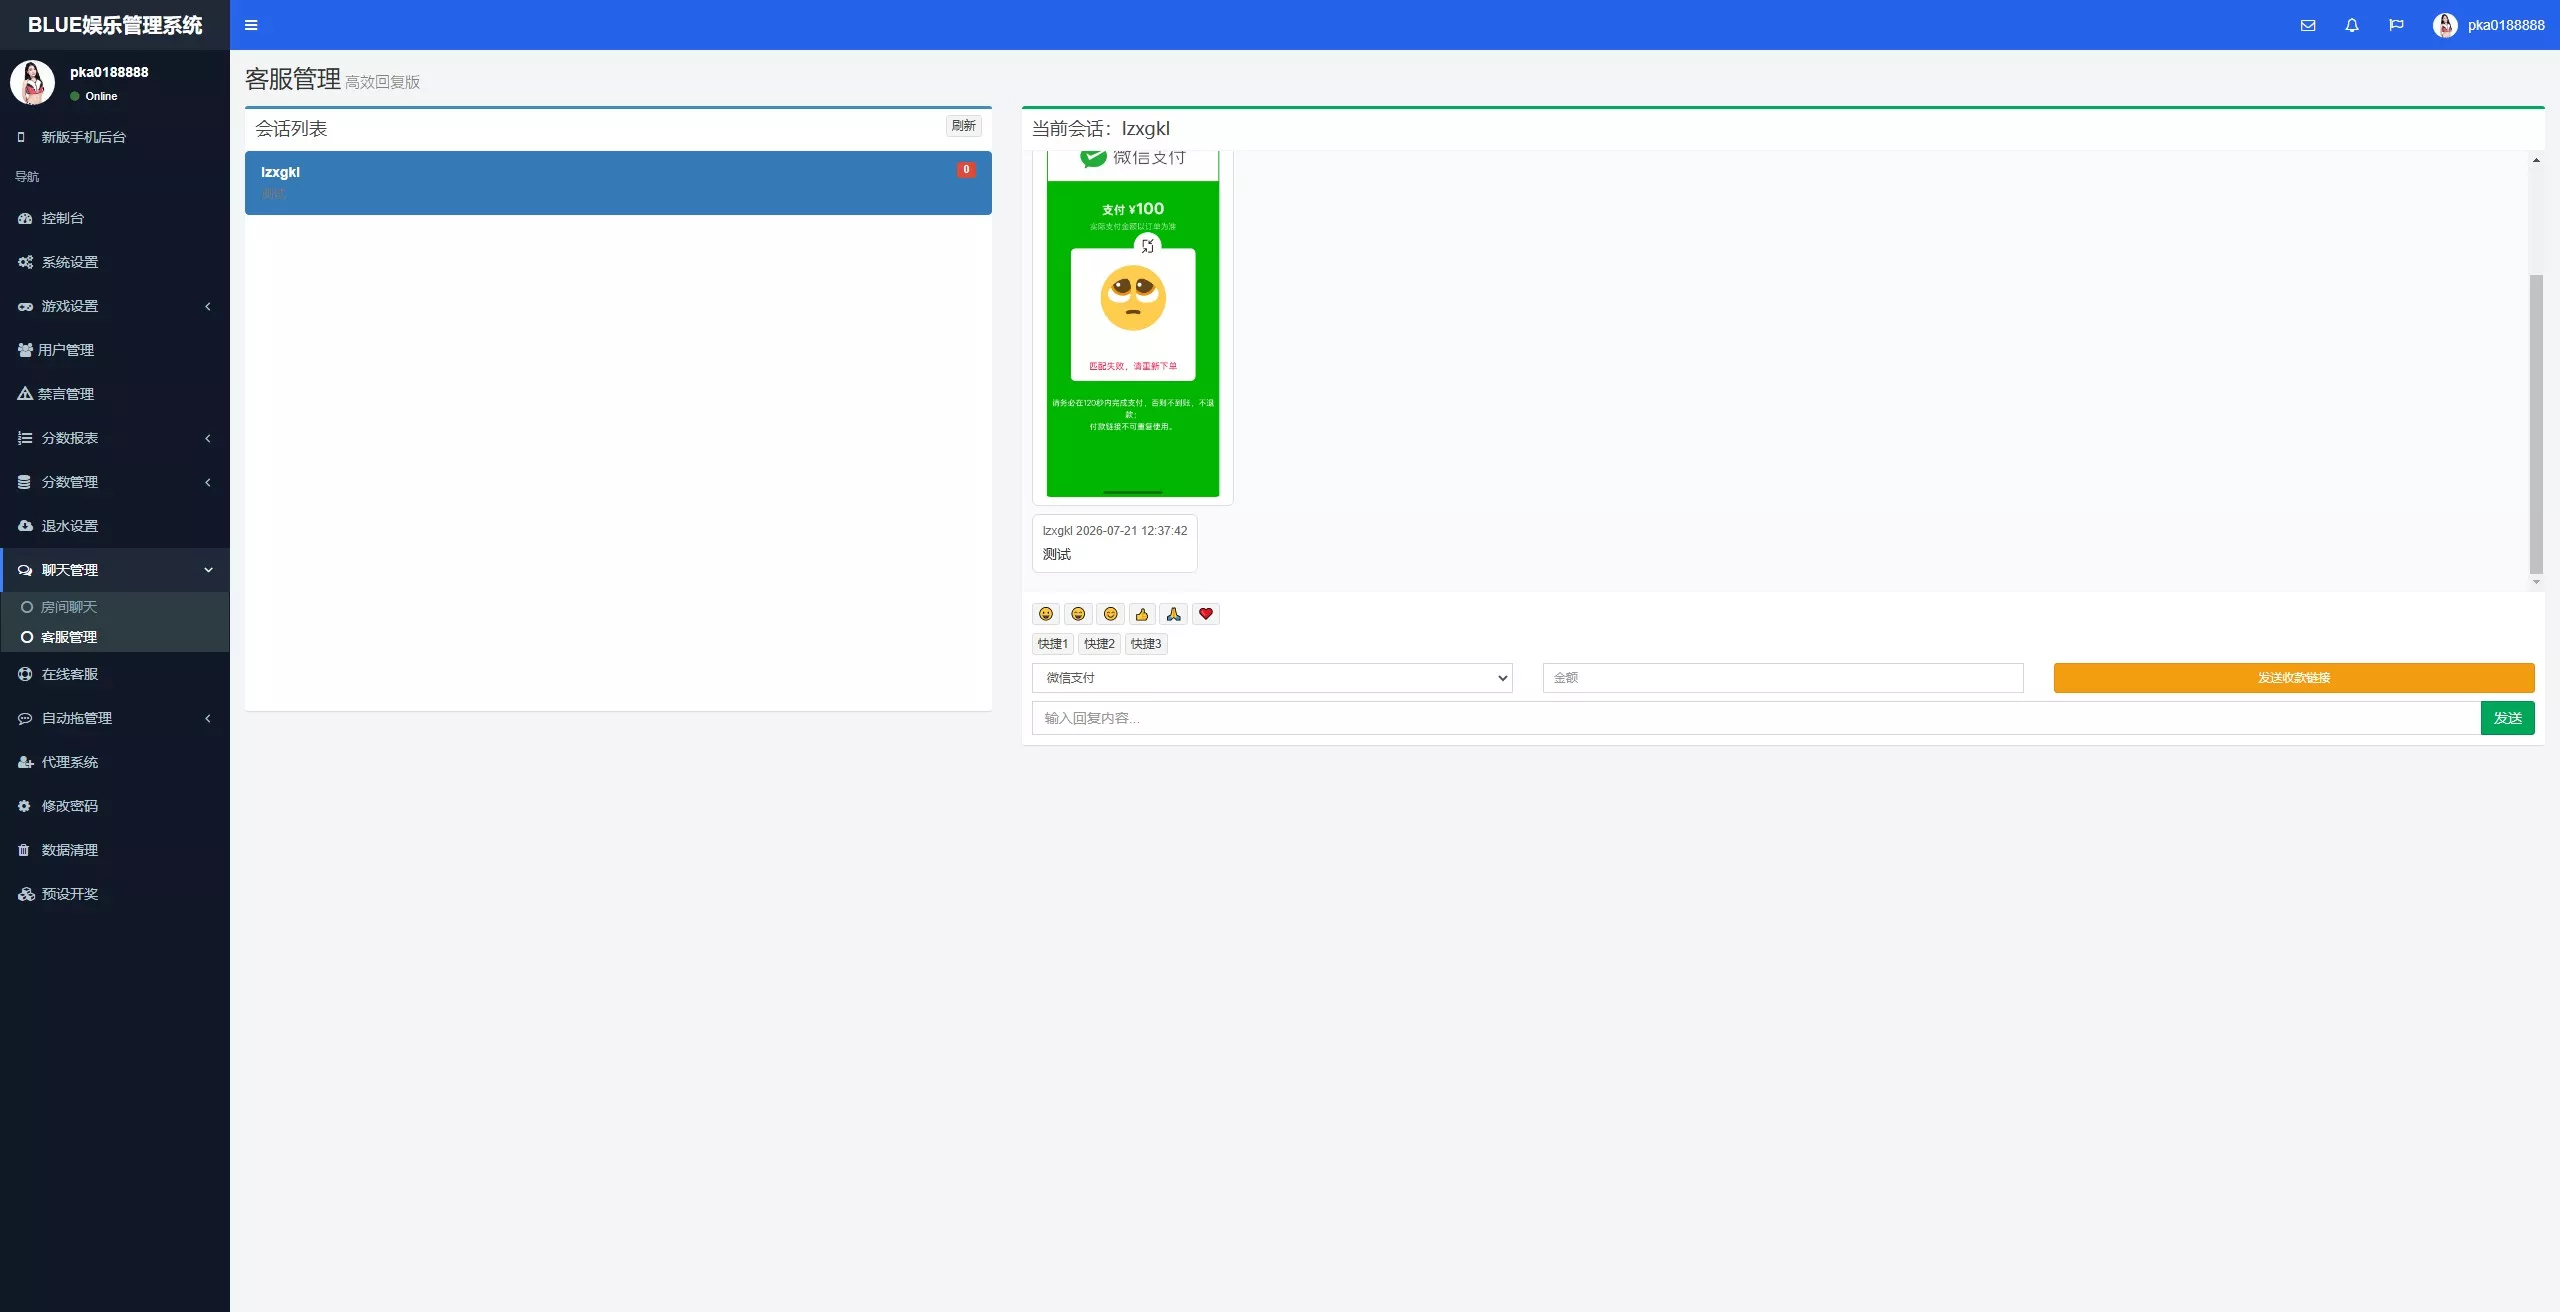Click quick reply 快捷1
Screen dimensions: 2560x1312
(x=1053, y=644)
